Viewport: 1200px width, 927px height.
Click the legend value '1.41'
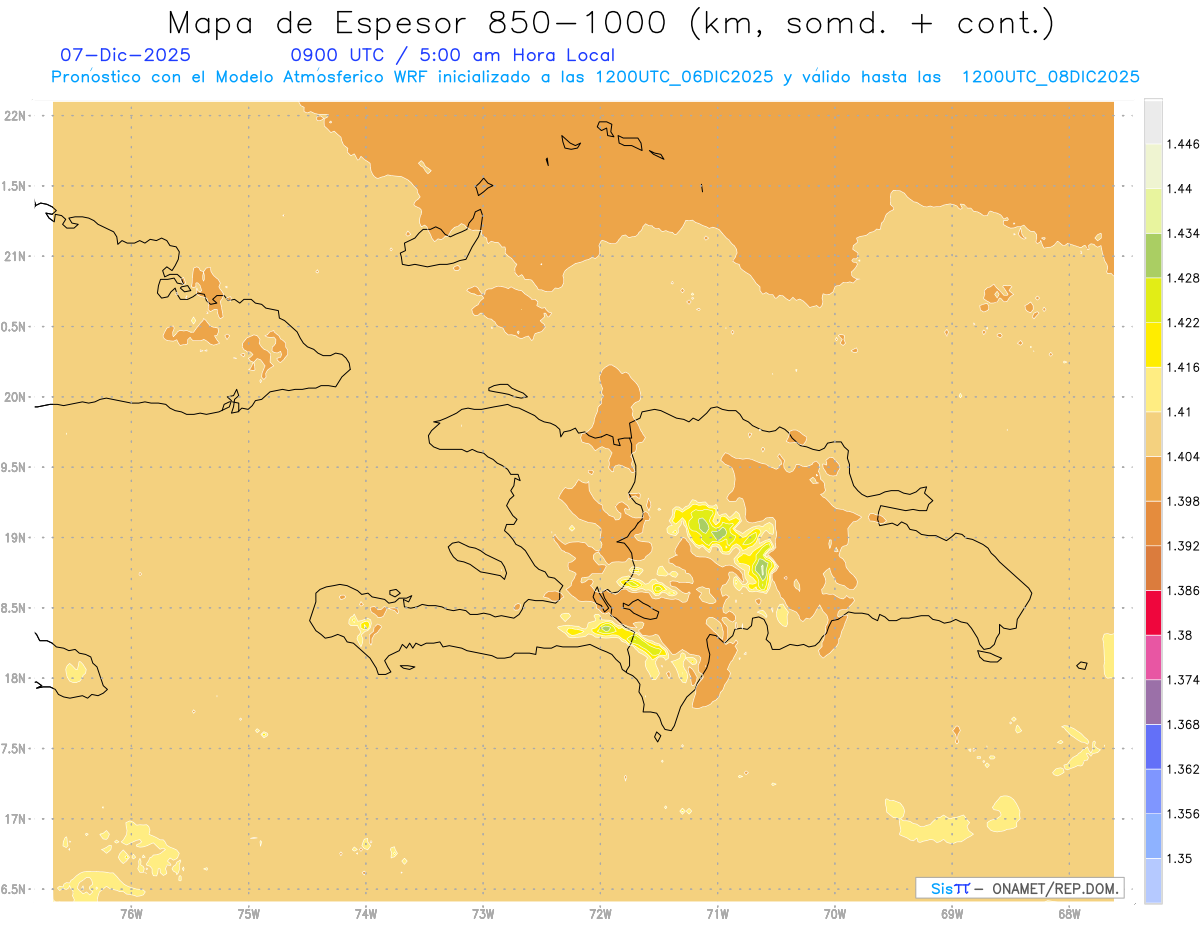[x=1180, y=412]
